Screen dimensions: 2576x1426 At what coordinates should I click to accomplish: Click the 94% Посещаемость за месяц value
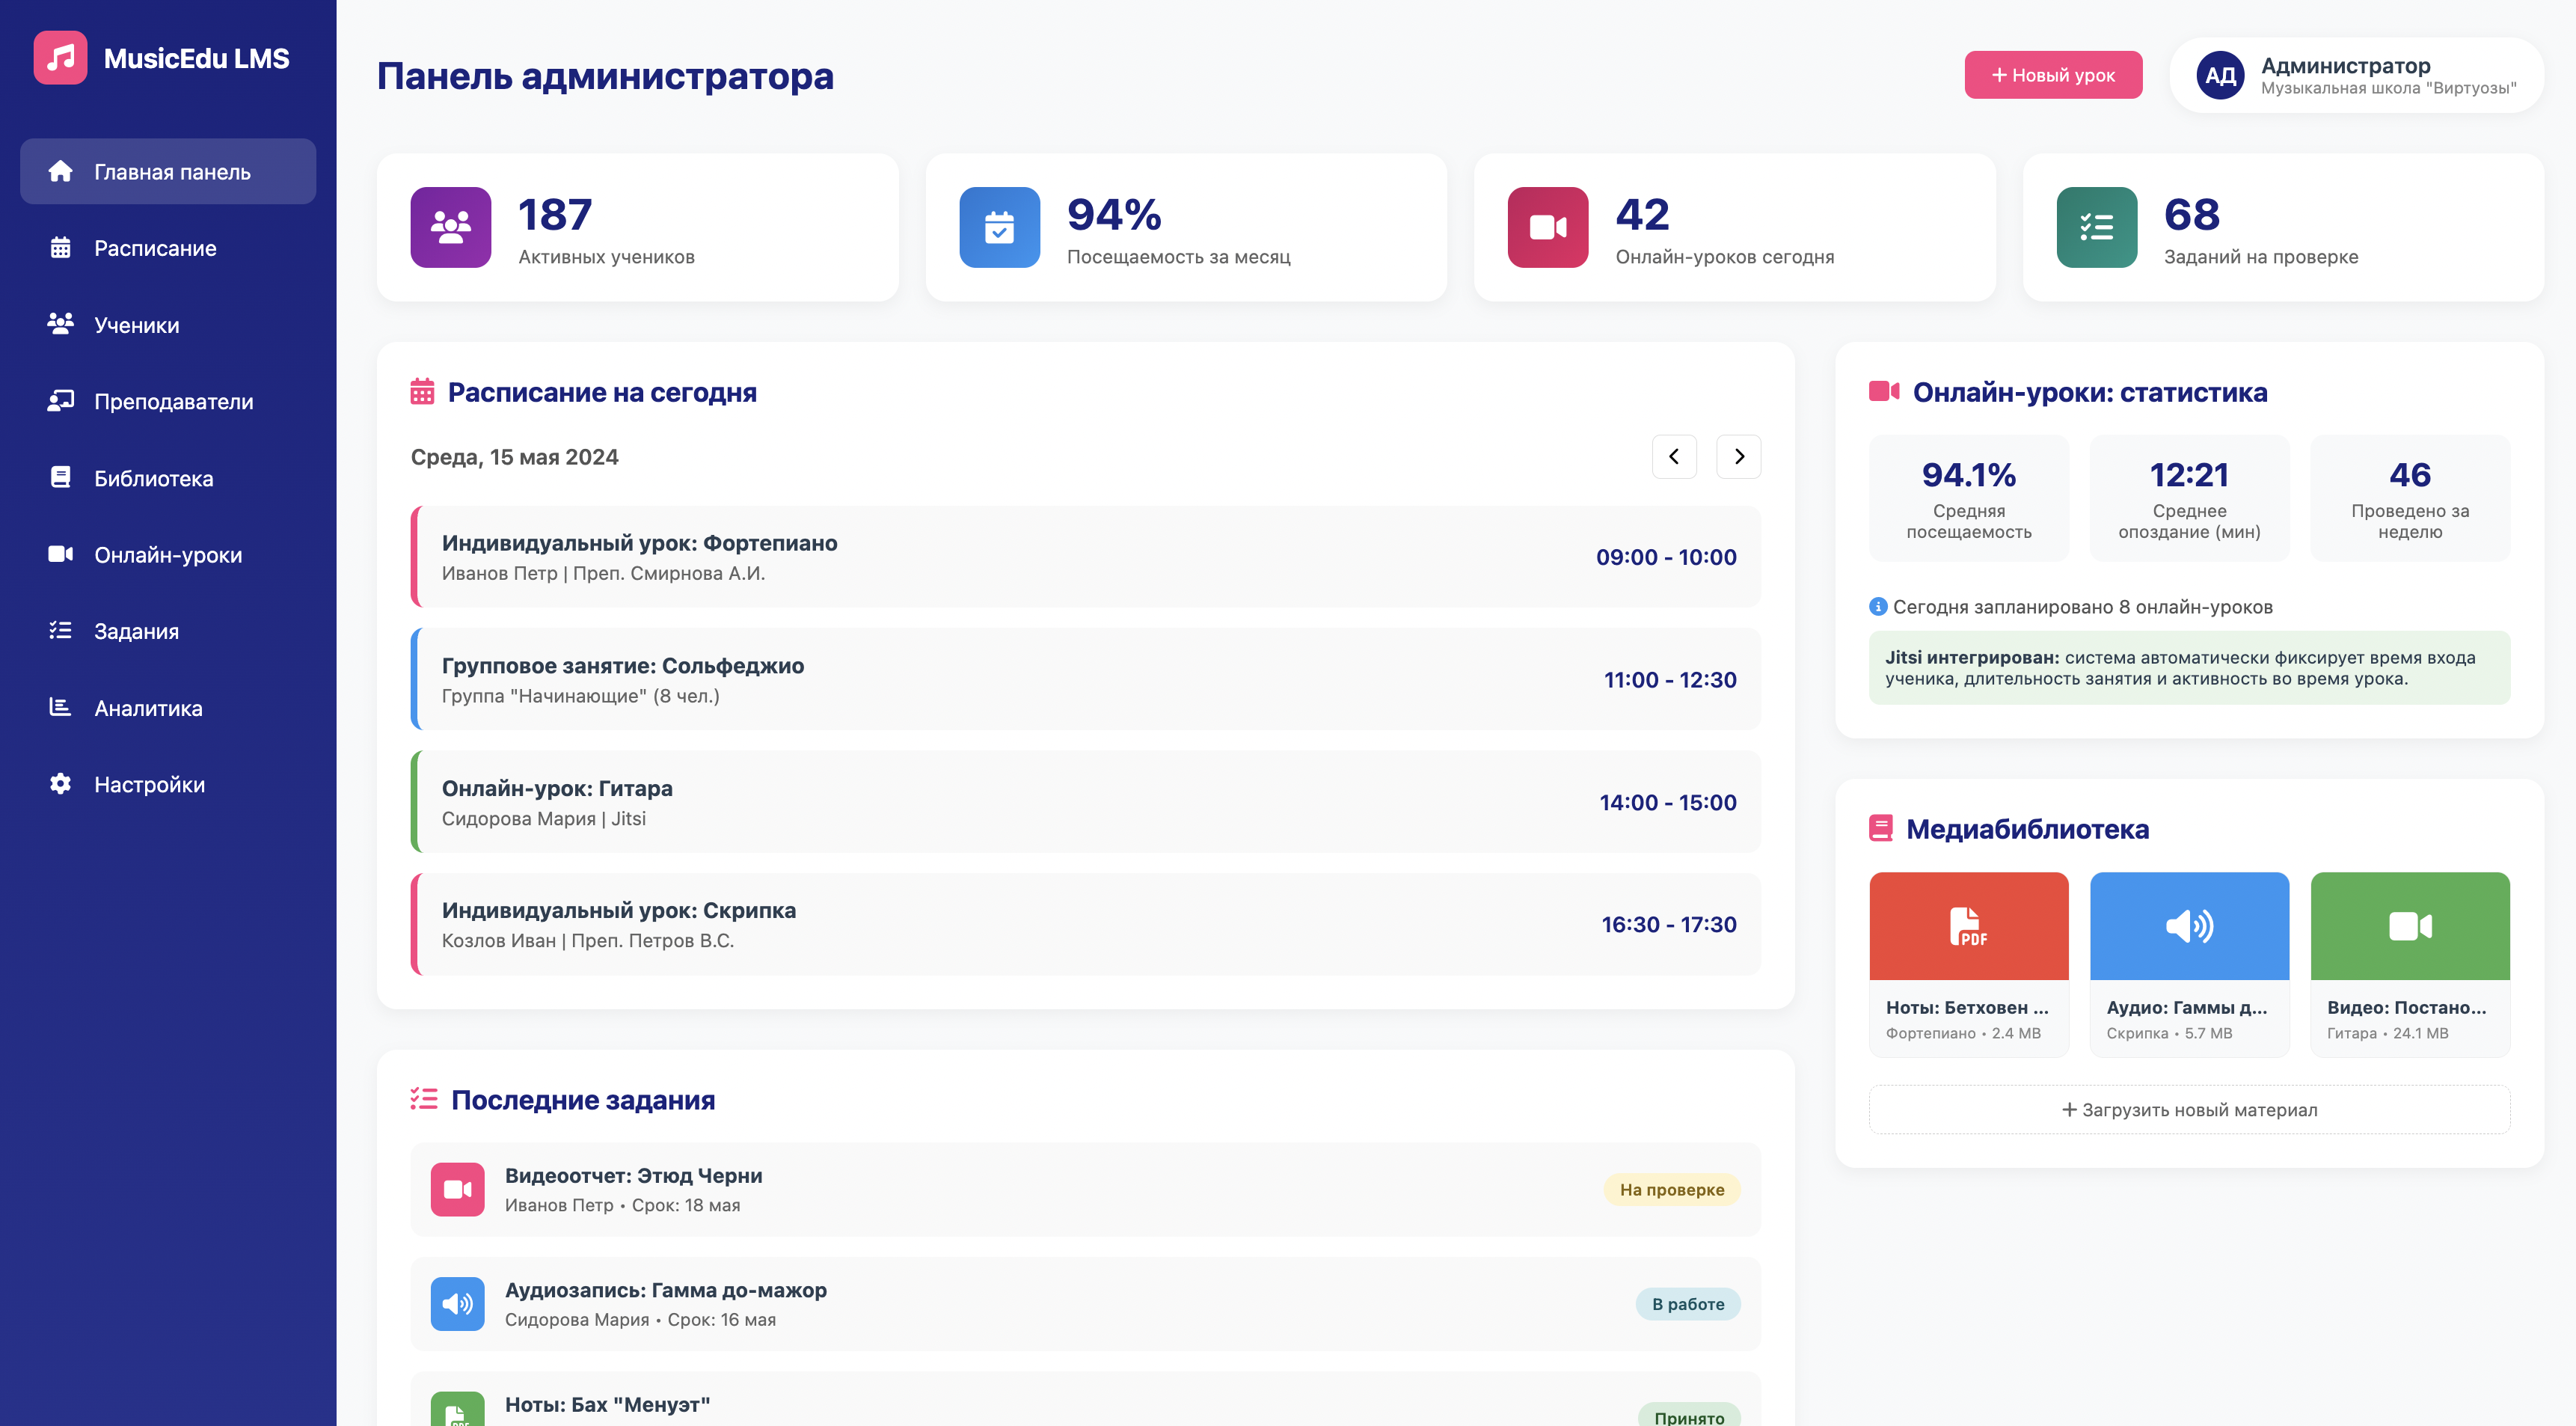(x=1114, y=214)
